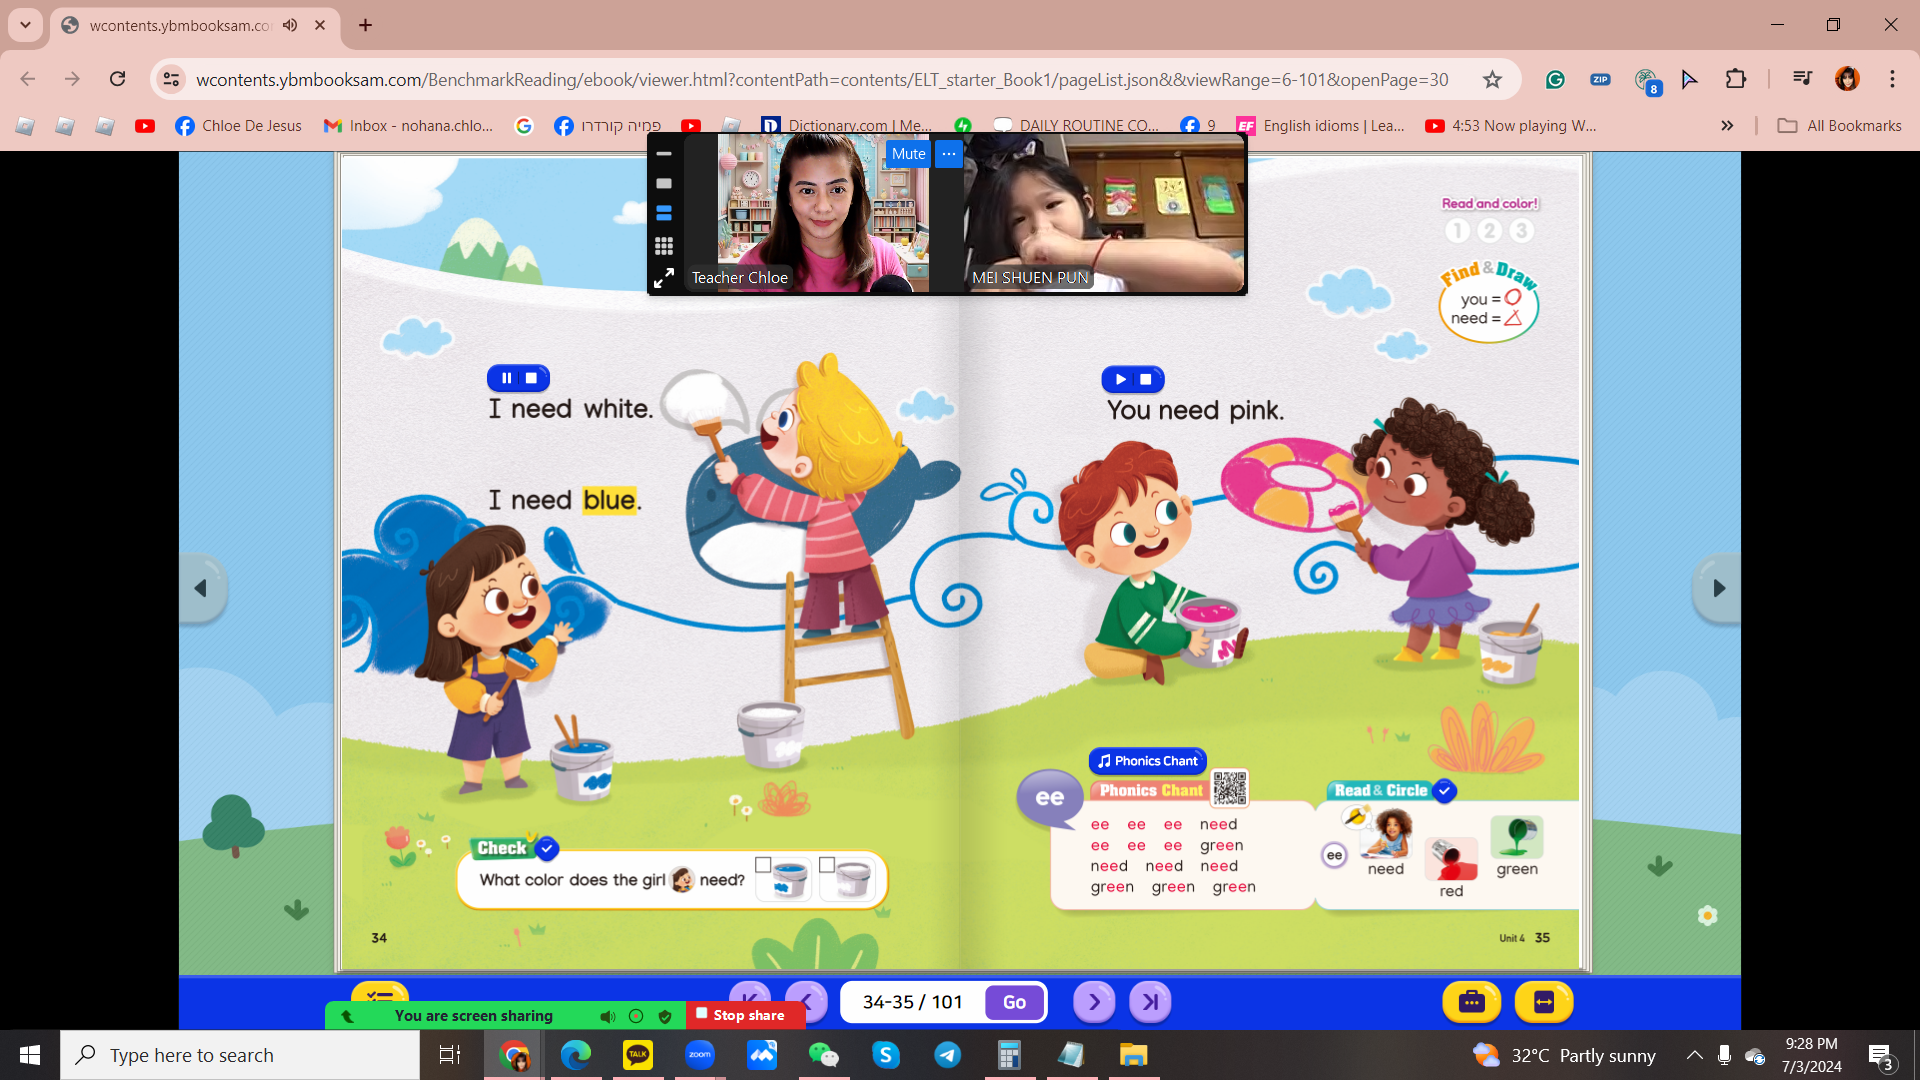Open more options on Zoom video tile
Image resolution: width=1920 pixels, height=1080 pixels.
coord(949,153)
